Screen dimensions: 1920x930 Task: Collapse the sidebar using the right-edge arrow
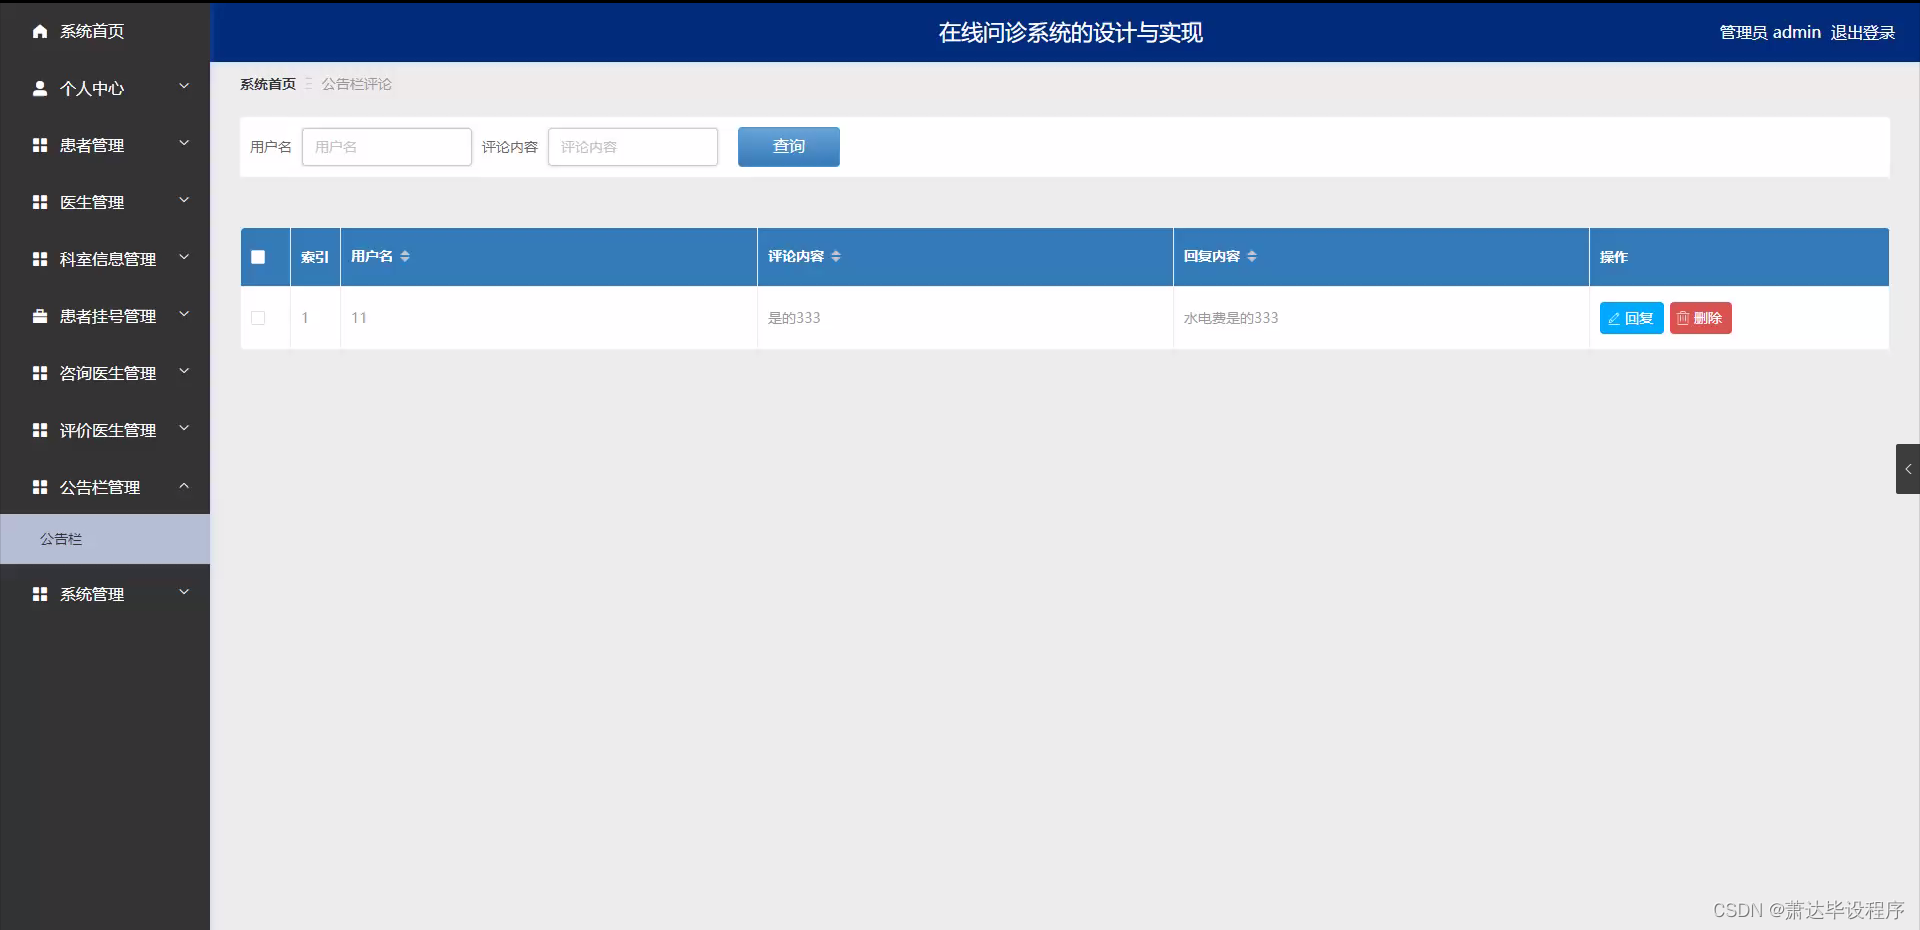pos(1908,469)
